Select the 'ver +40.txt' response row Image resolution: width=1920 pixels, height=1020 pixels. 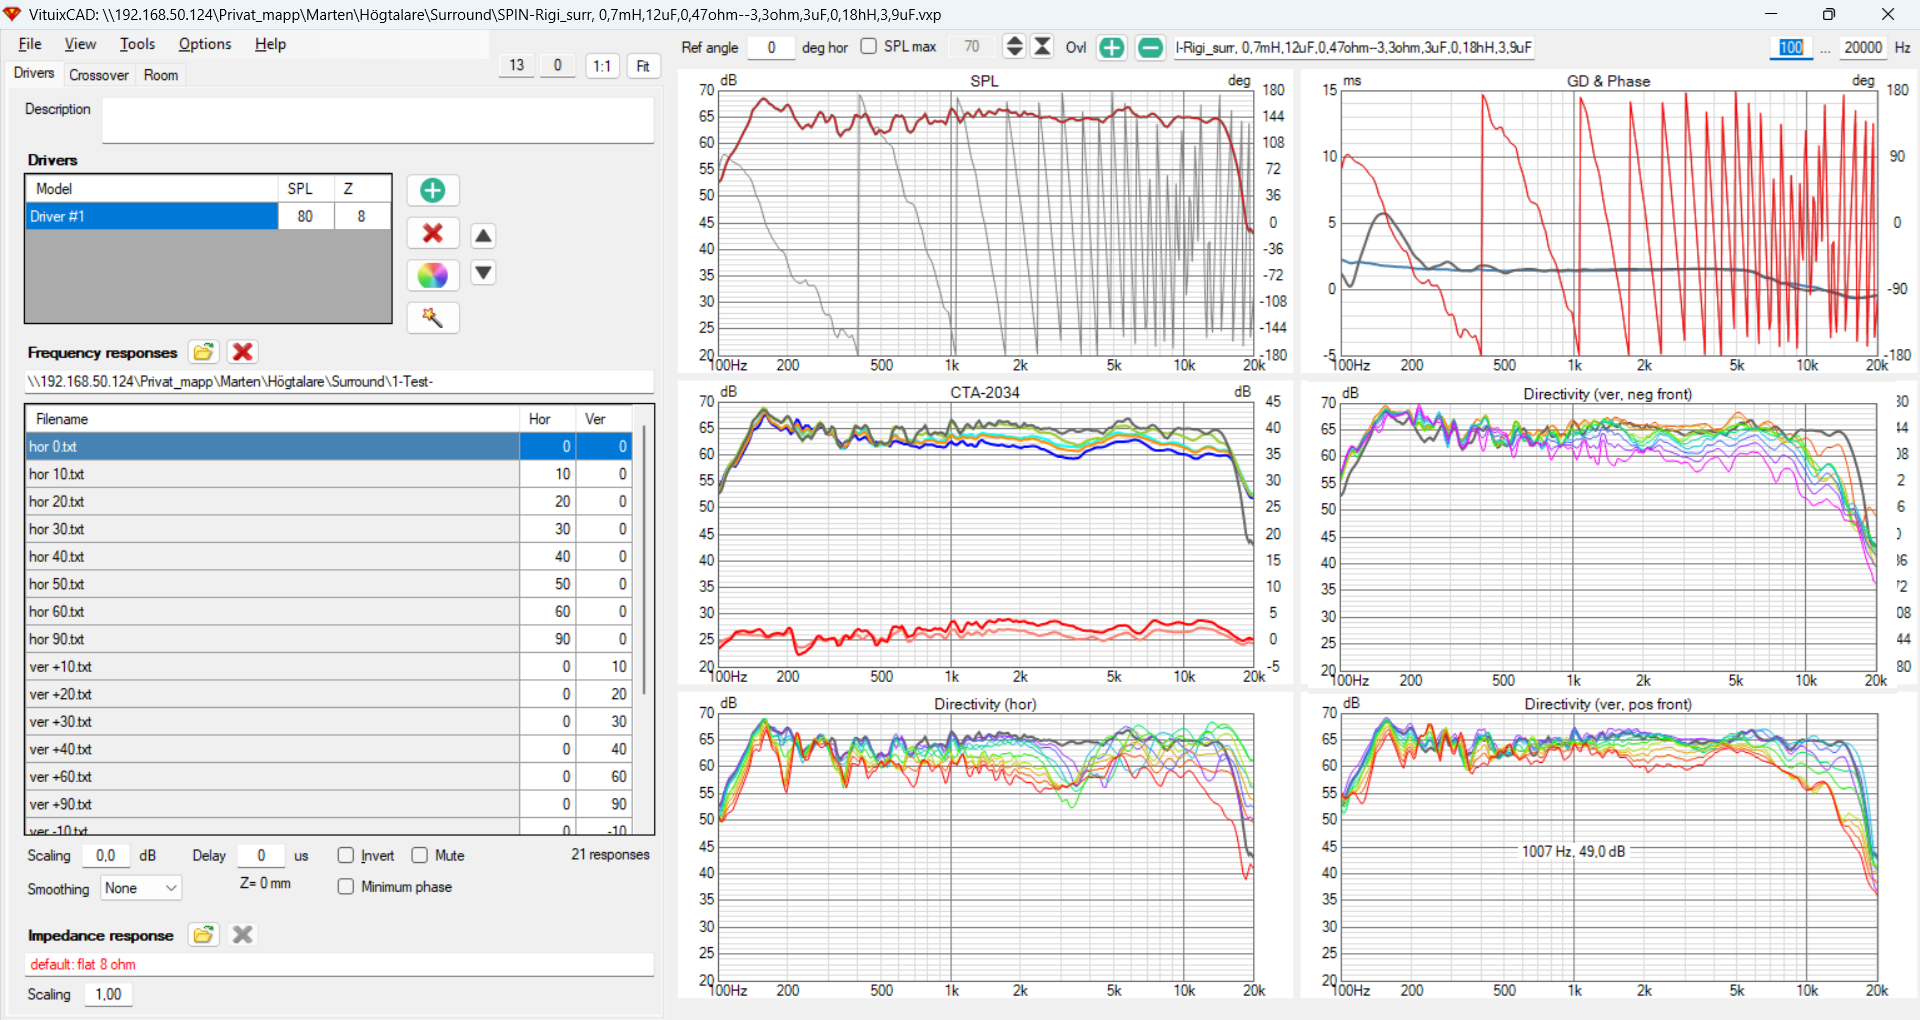click(329, 749)
